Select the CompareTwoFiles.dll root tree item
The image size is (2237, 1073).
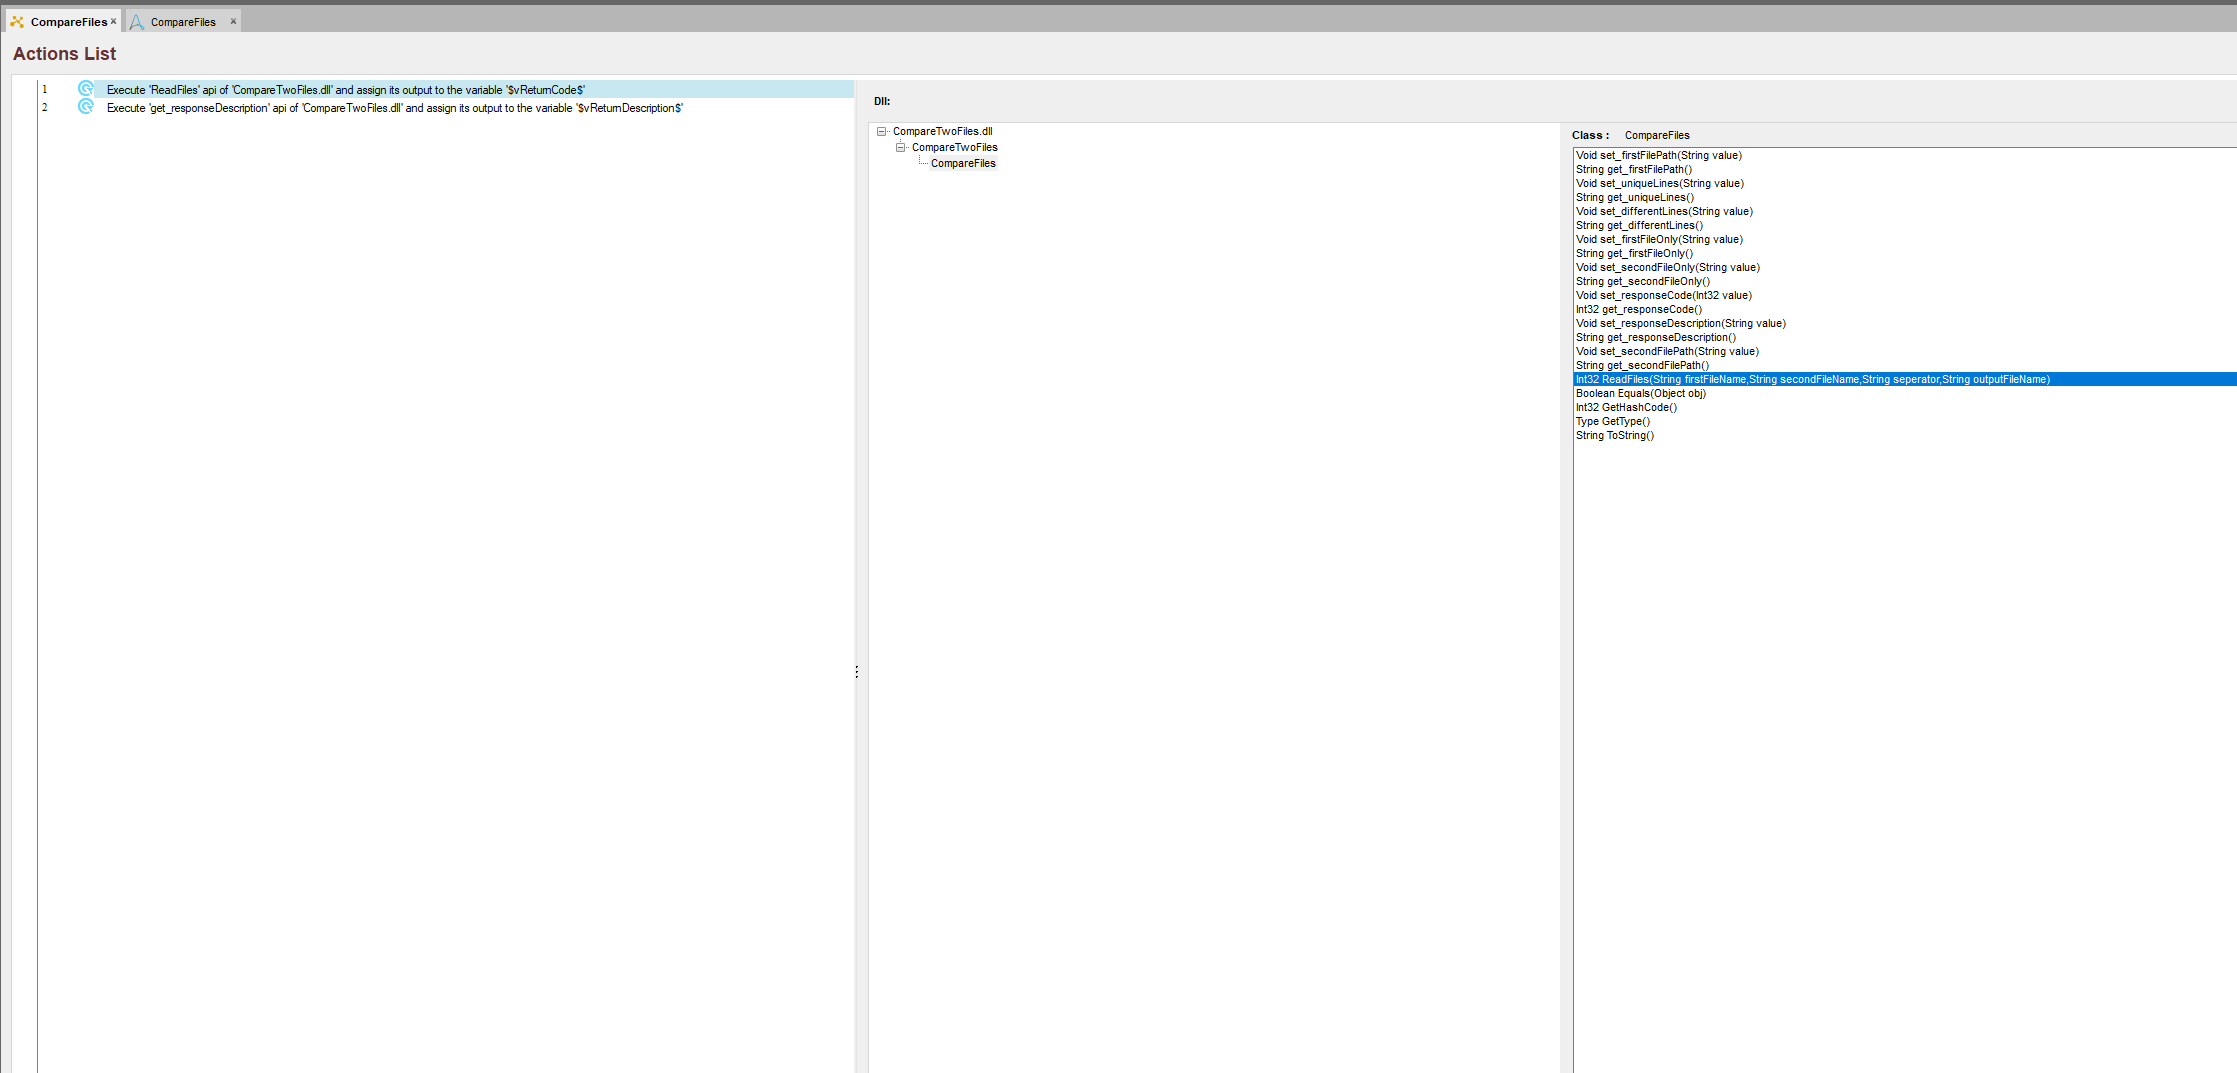pos(942,131)
